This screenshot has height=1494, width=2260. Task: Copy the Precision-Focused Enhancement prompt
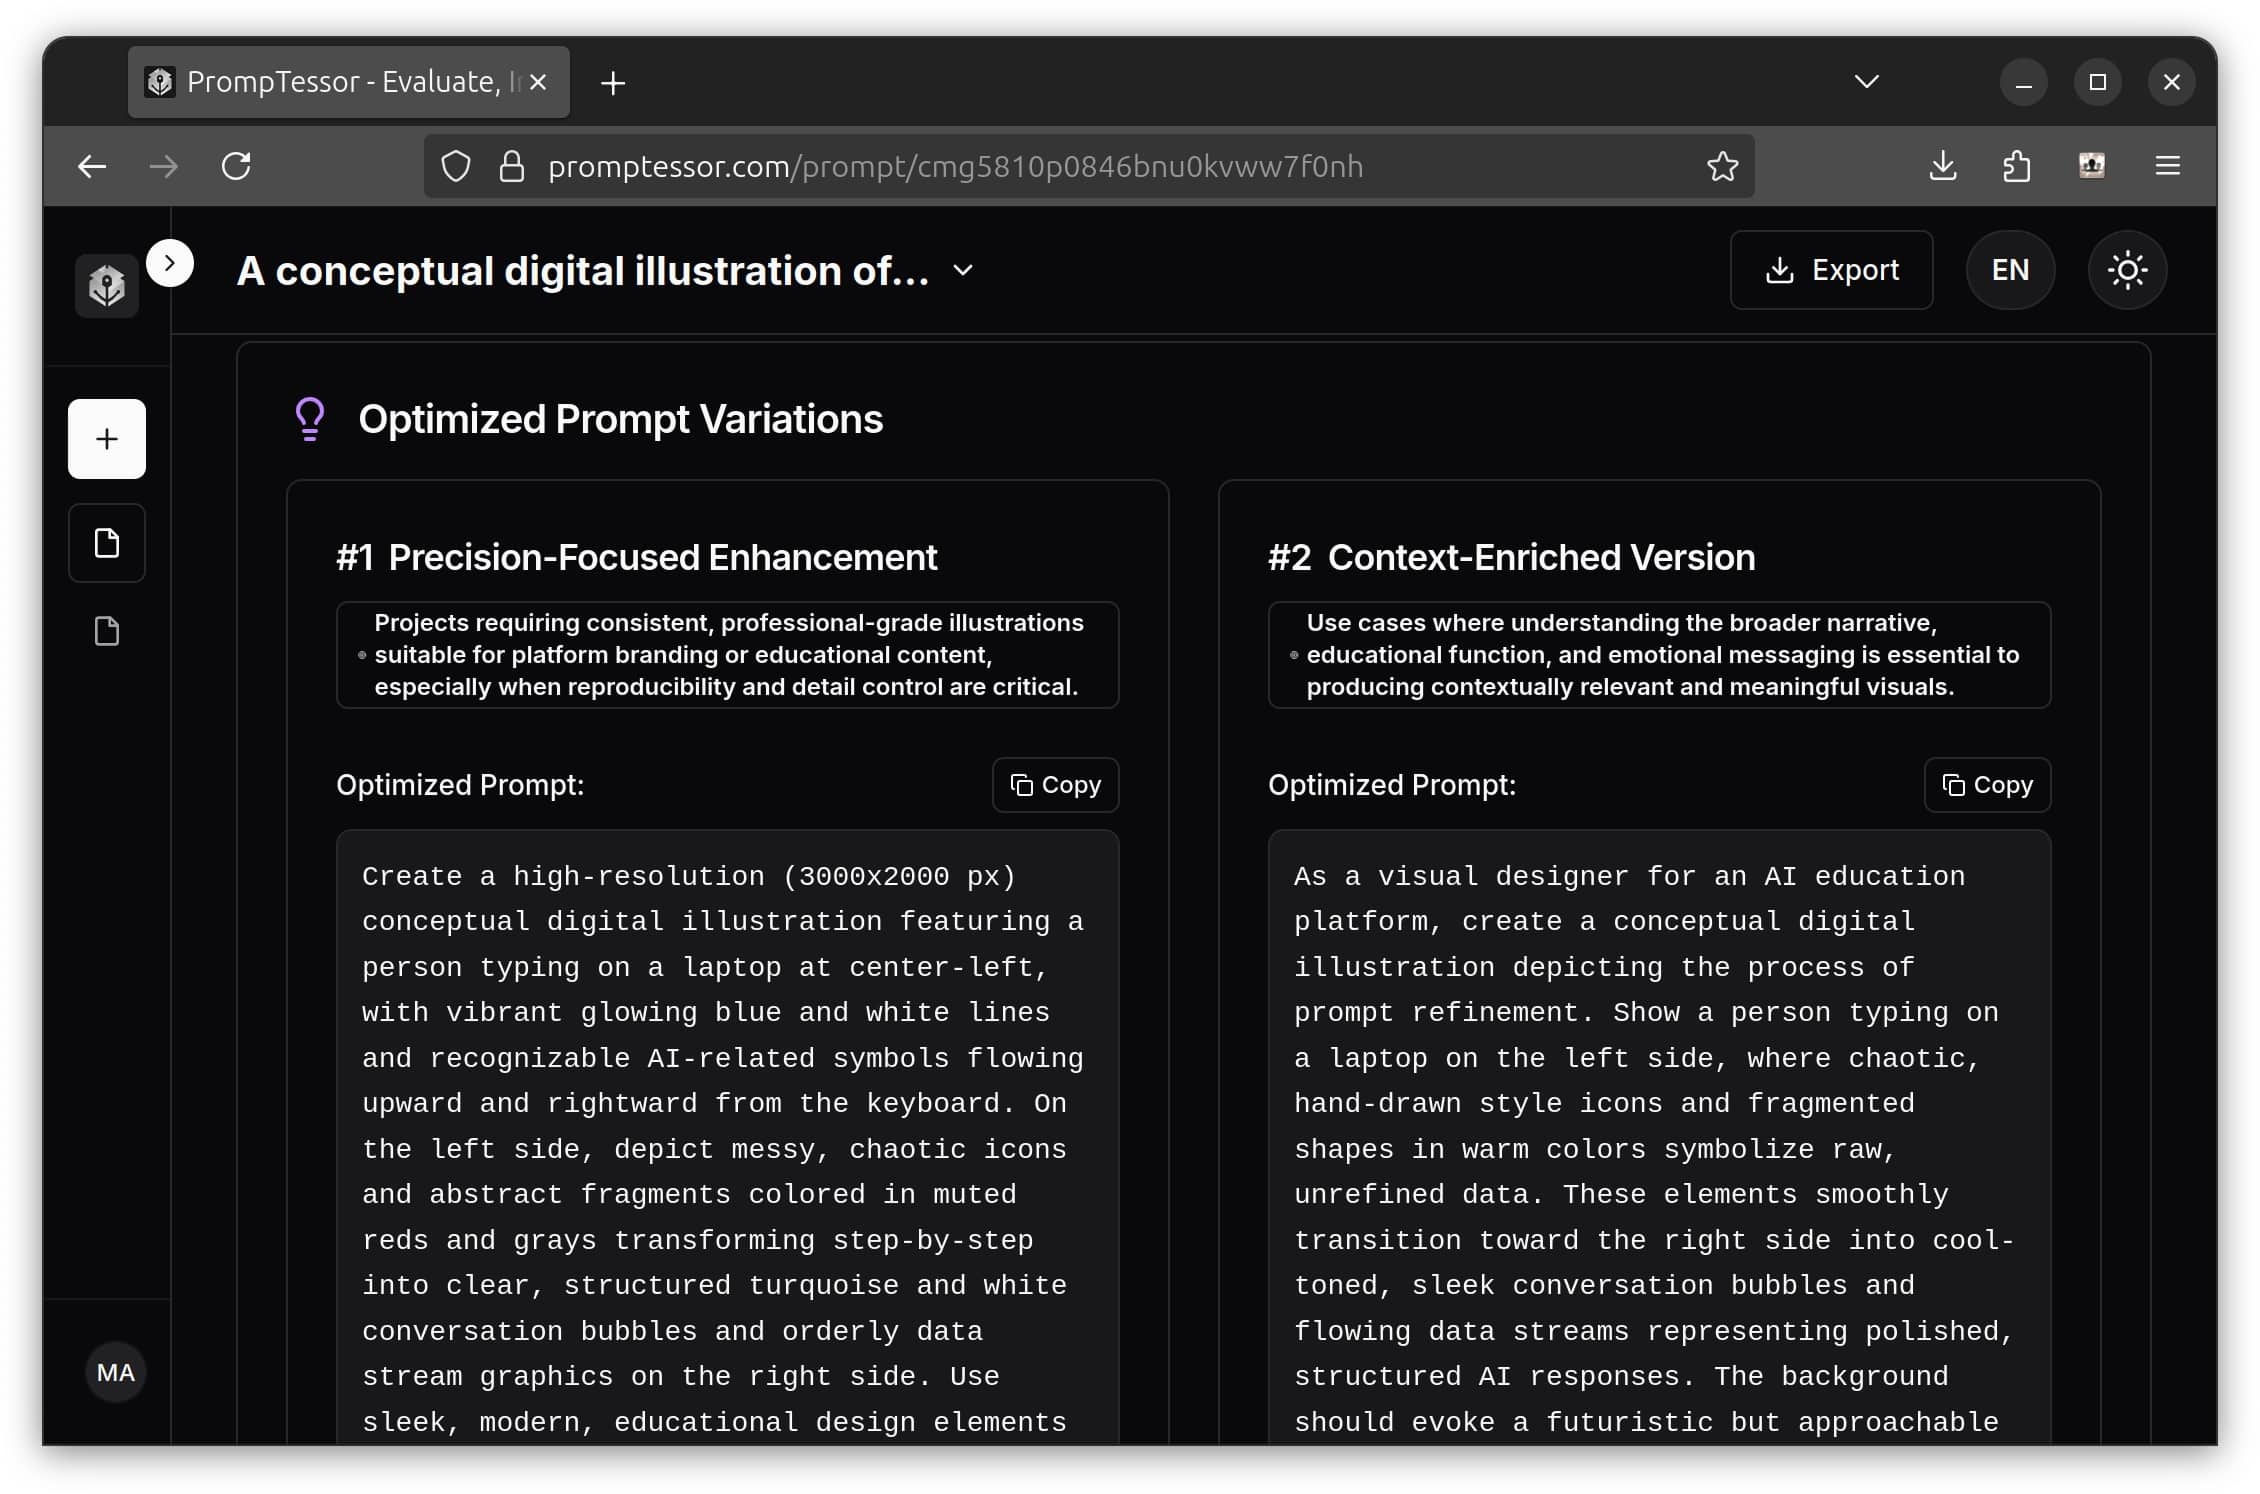pos(1055,785)
